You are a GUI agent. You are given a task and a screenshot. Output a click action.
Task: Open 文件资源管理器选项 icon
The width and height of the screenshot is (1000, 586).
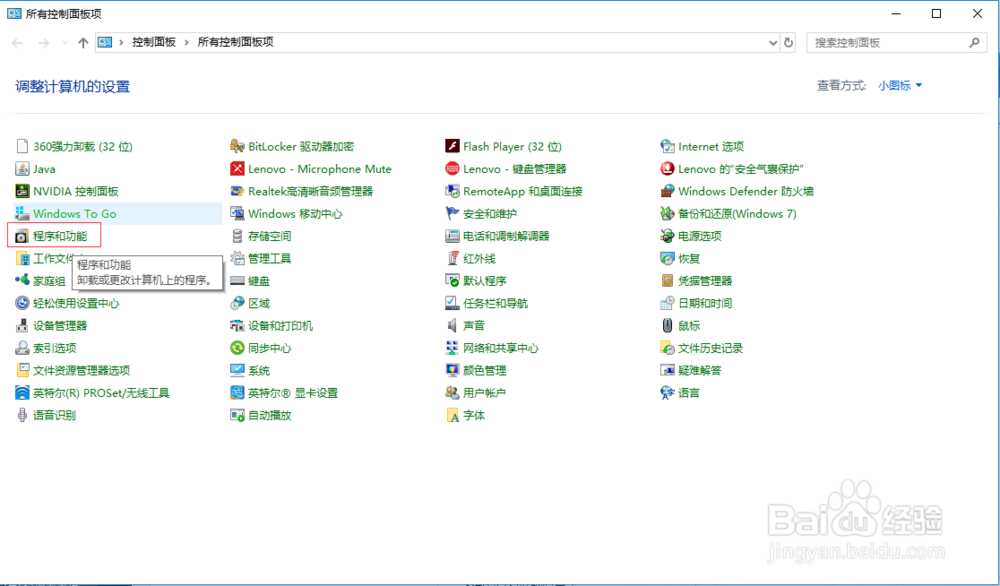pos(22,370)
